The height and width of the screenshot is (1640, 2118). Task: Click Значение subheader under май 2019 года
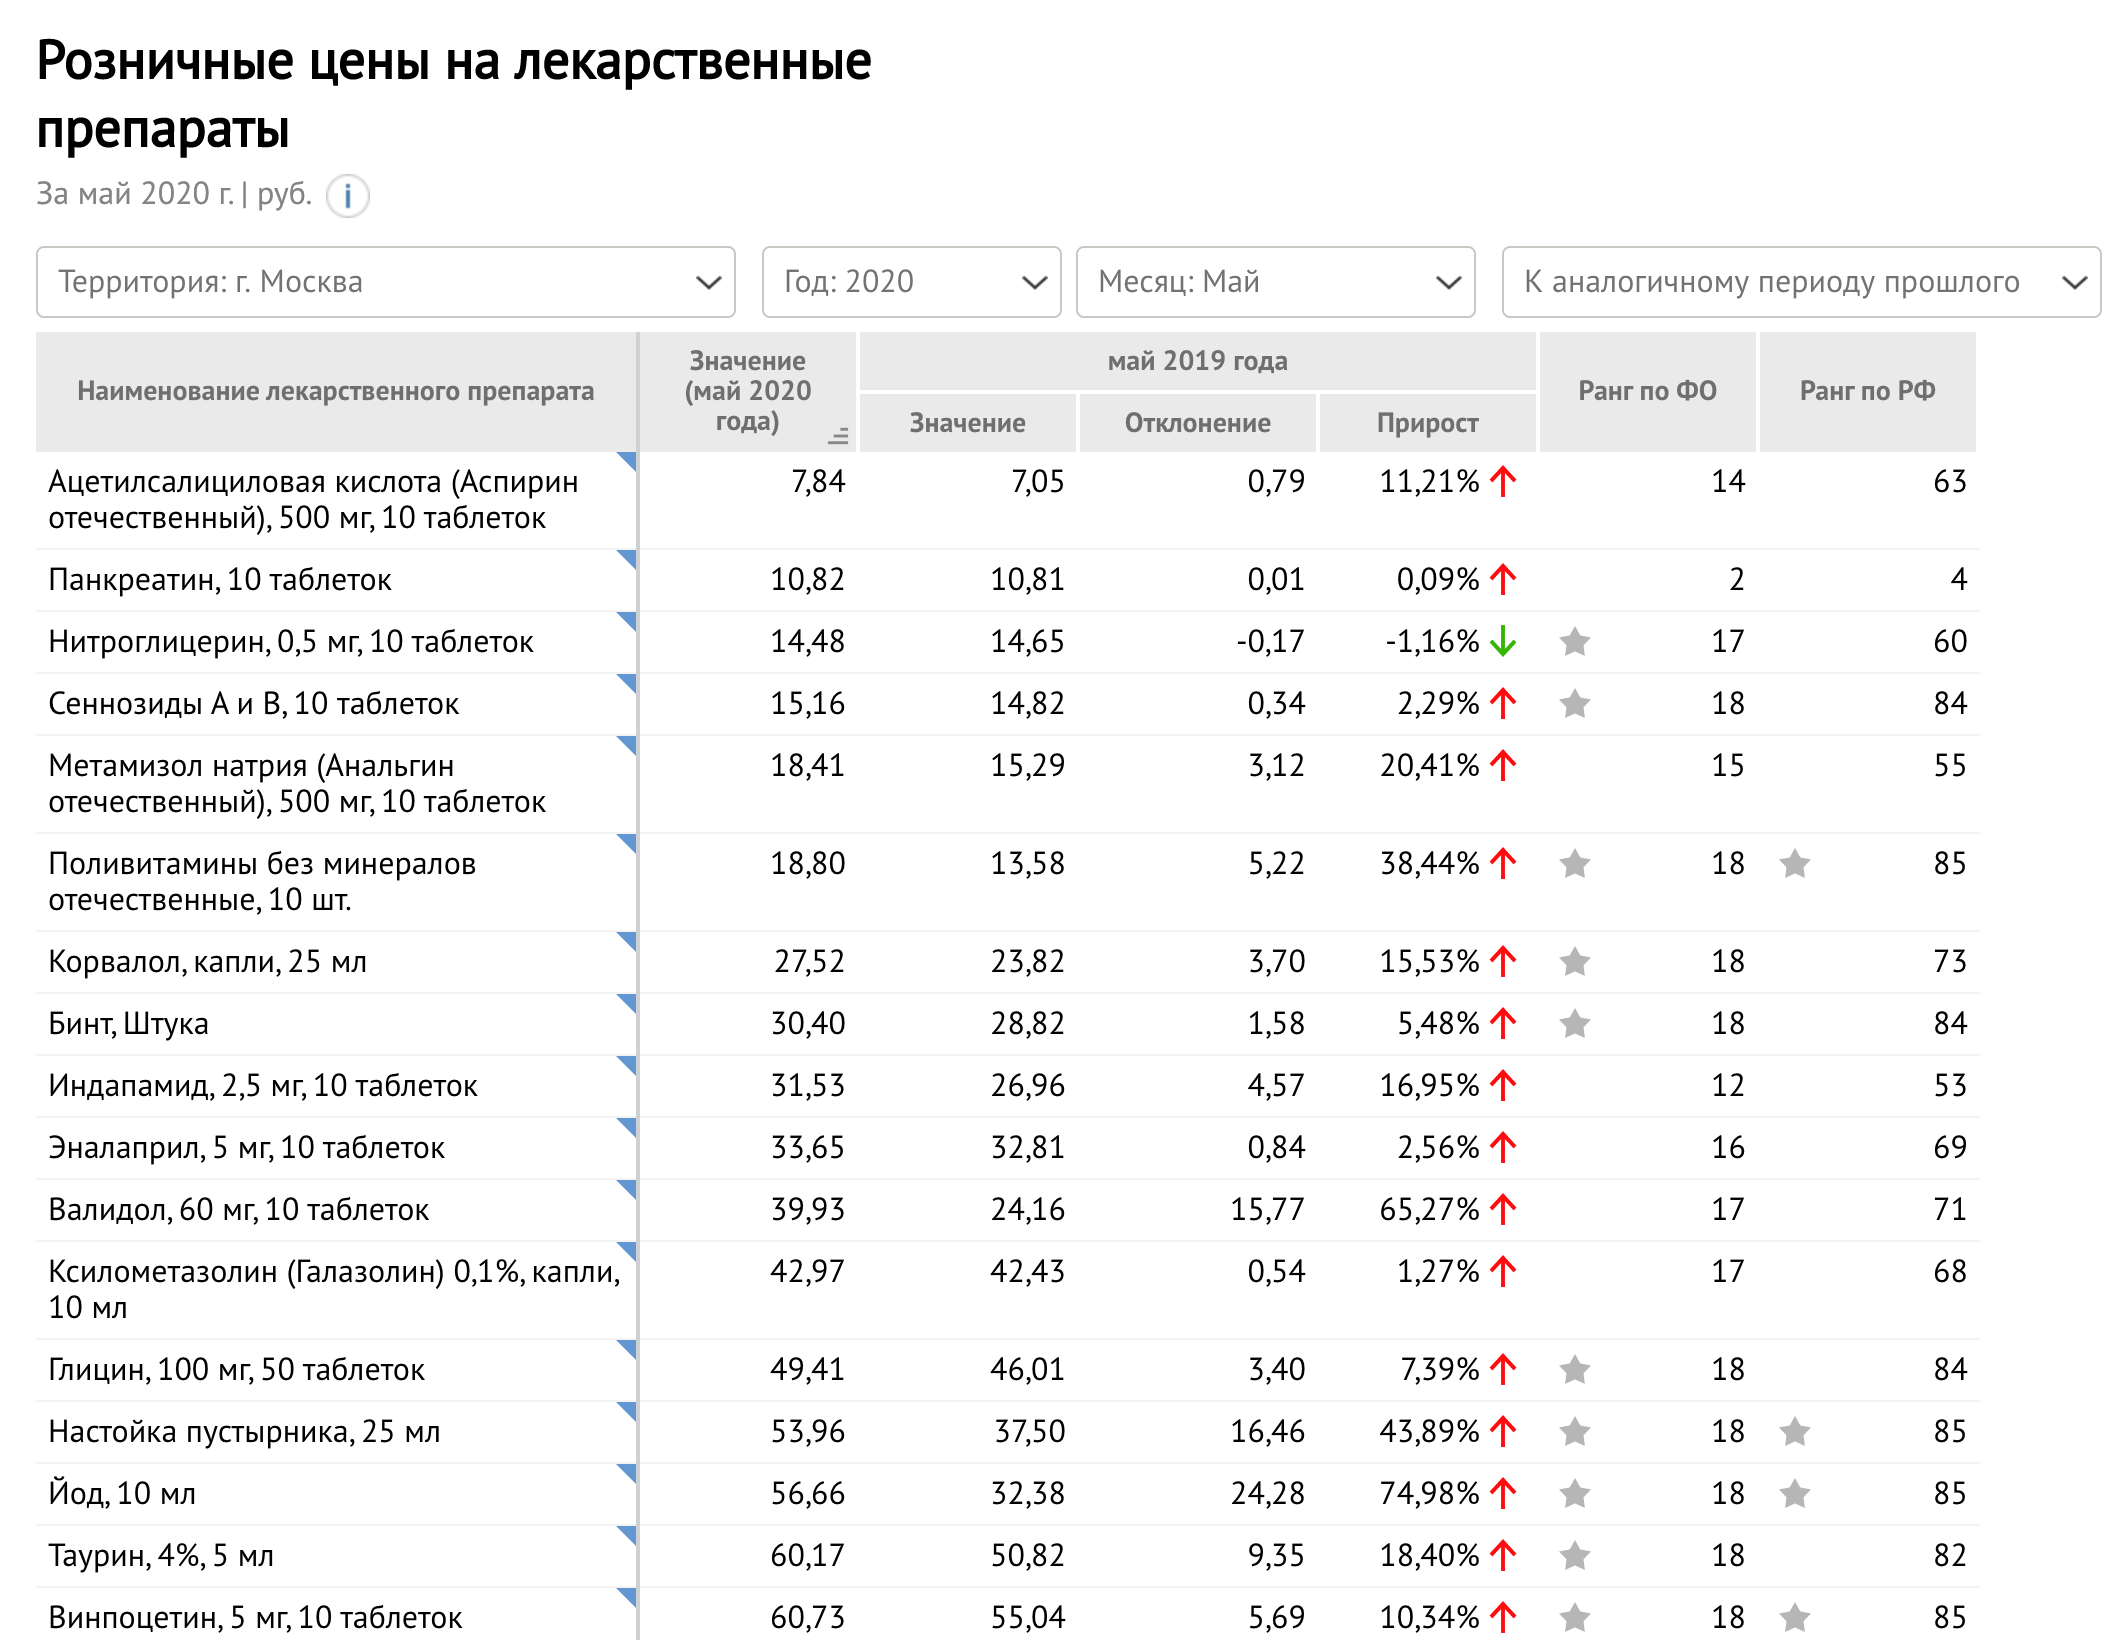(x=967, y=423)
